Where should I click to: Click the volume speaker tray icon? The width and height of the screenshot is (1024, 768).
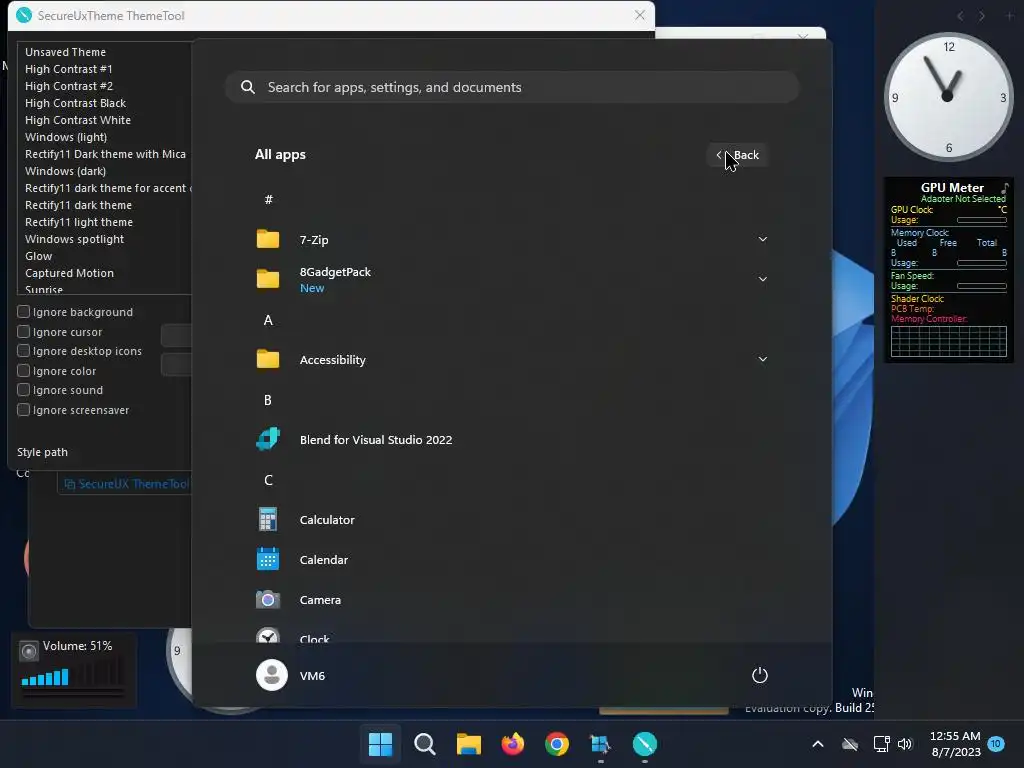coord(904,744)
